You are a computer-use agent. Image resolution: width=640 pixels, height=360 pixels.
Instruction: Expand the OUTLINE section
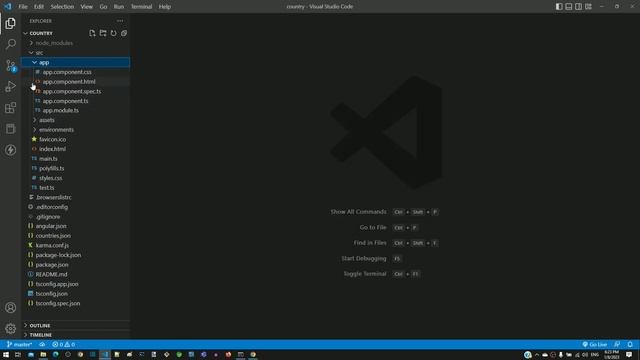(76, 325)
